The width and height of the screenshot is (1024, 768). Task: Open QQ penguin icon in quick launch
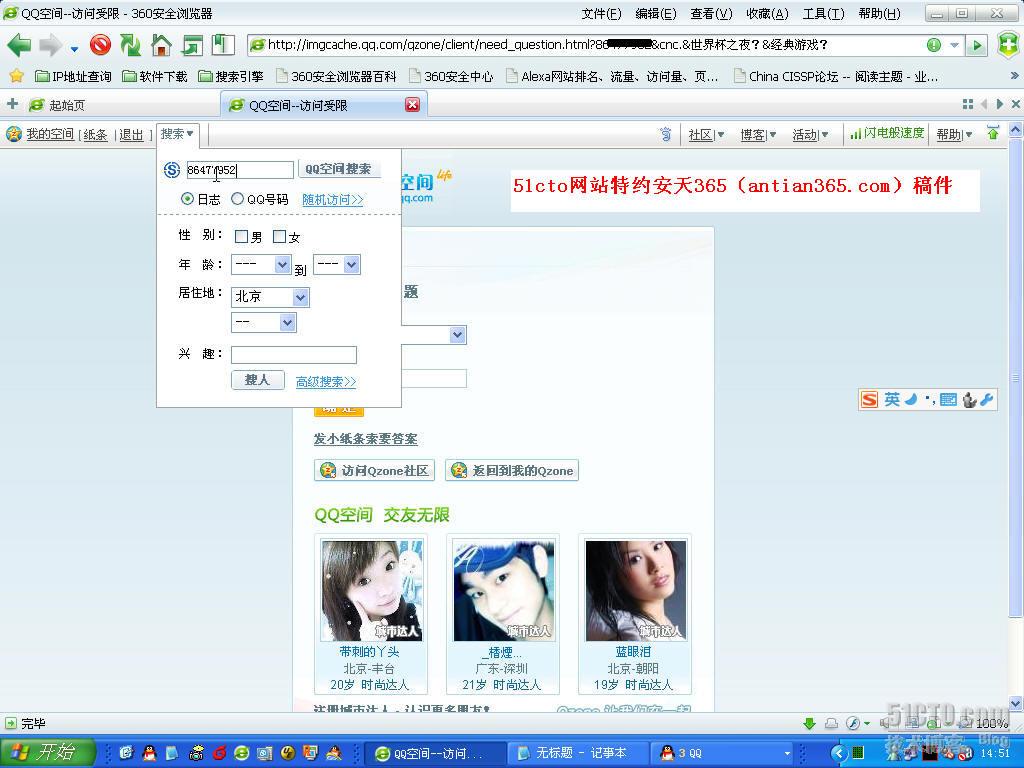(x=150, y=753)
